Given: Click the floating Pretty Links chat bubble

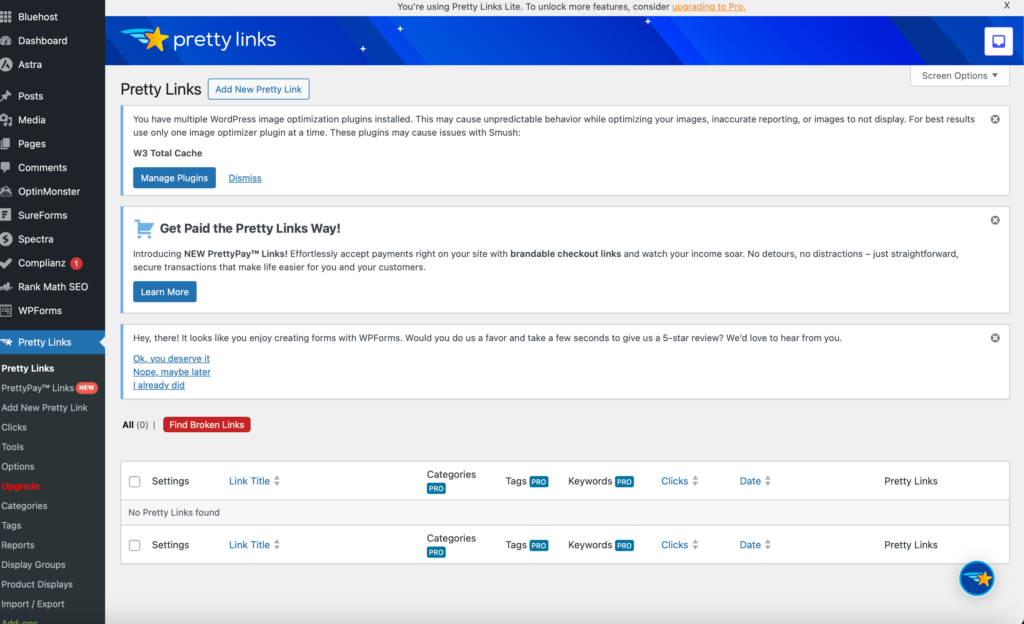Looking at the screenshot, I should (x=977, y=578).
